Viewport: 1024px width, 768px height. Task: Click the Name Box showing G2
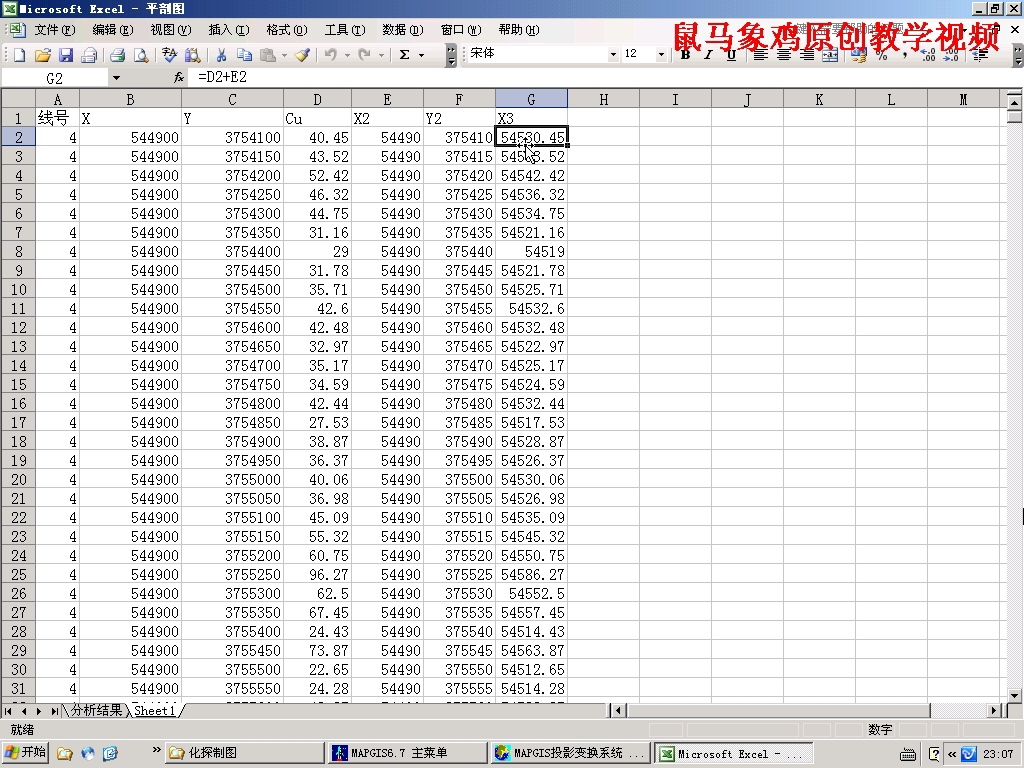tap(55, 78)
